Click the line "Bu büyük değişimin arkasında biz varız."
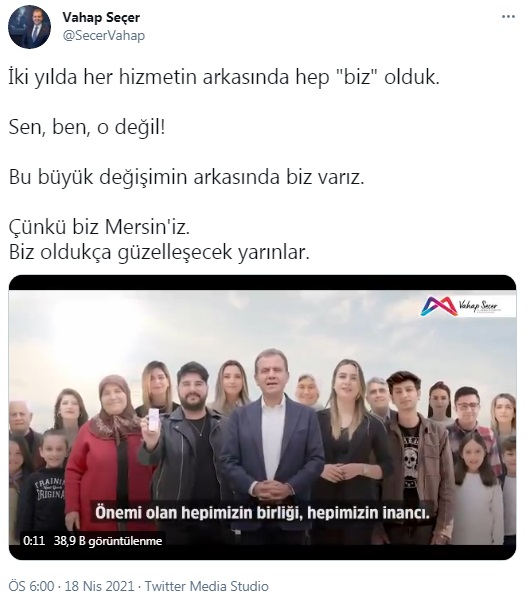 (186, 178)
